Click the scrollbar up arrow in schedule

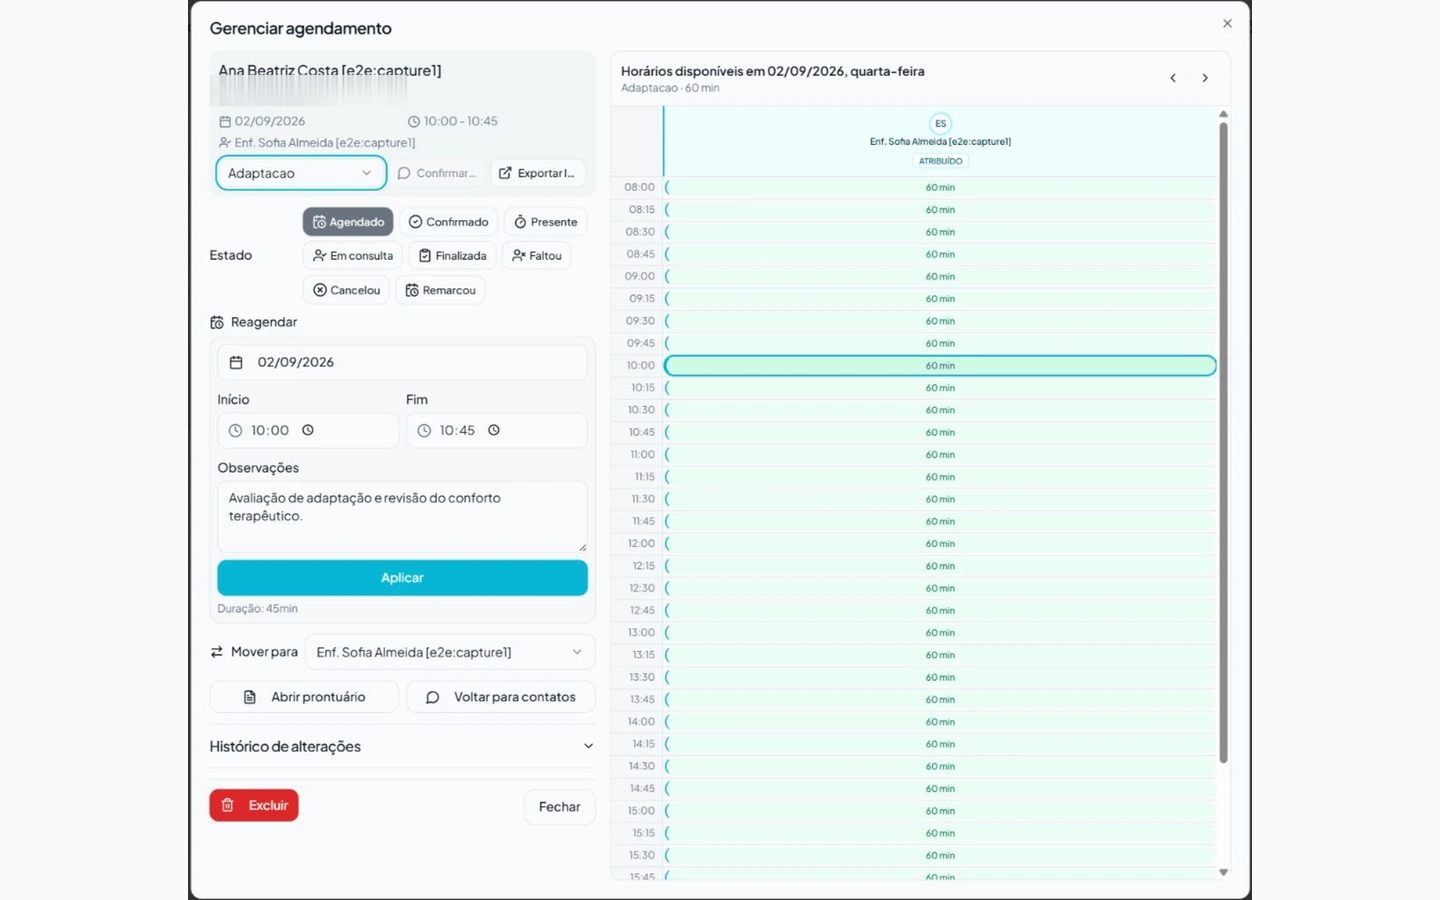point(1223,114)
